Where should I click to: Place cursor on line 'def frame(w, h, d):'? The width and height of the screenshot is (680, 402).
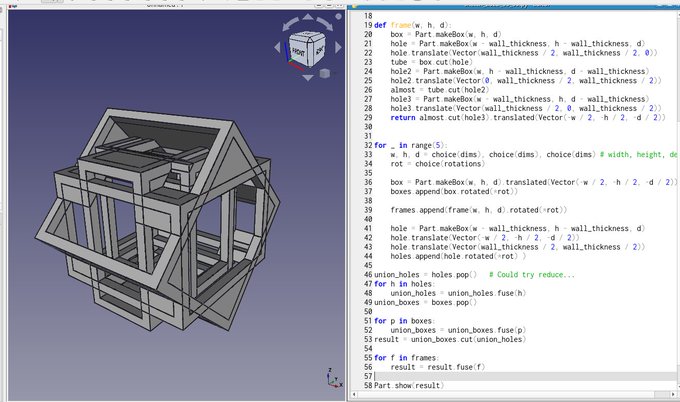click(412, 25)
